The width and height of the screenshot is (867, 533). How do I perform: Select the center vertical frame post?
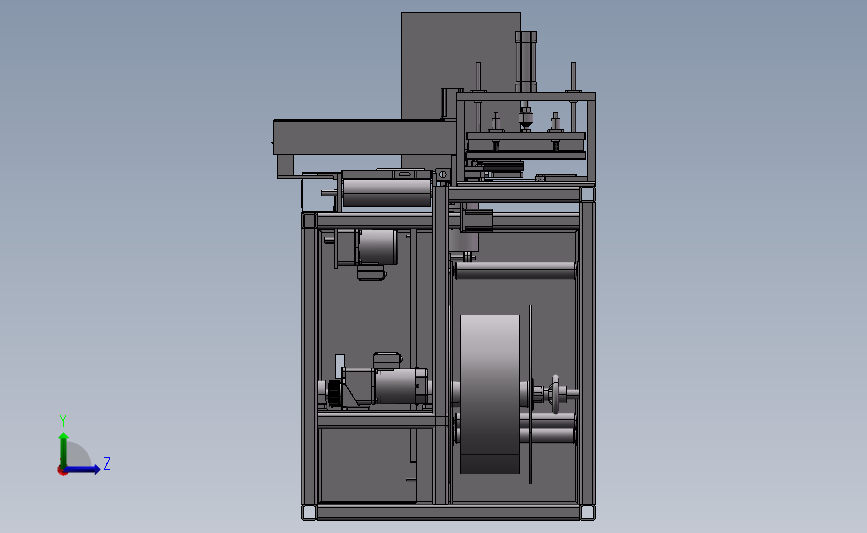click(441, 344)
